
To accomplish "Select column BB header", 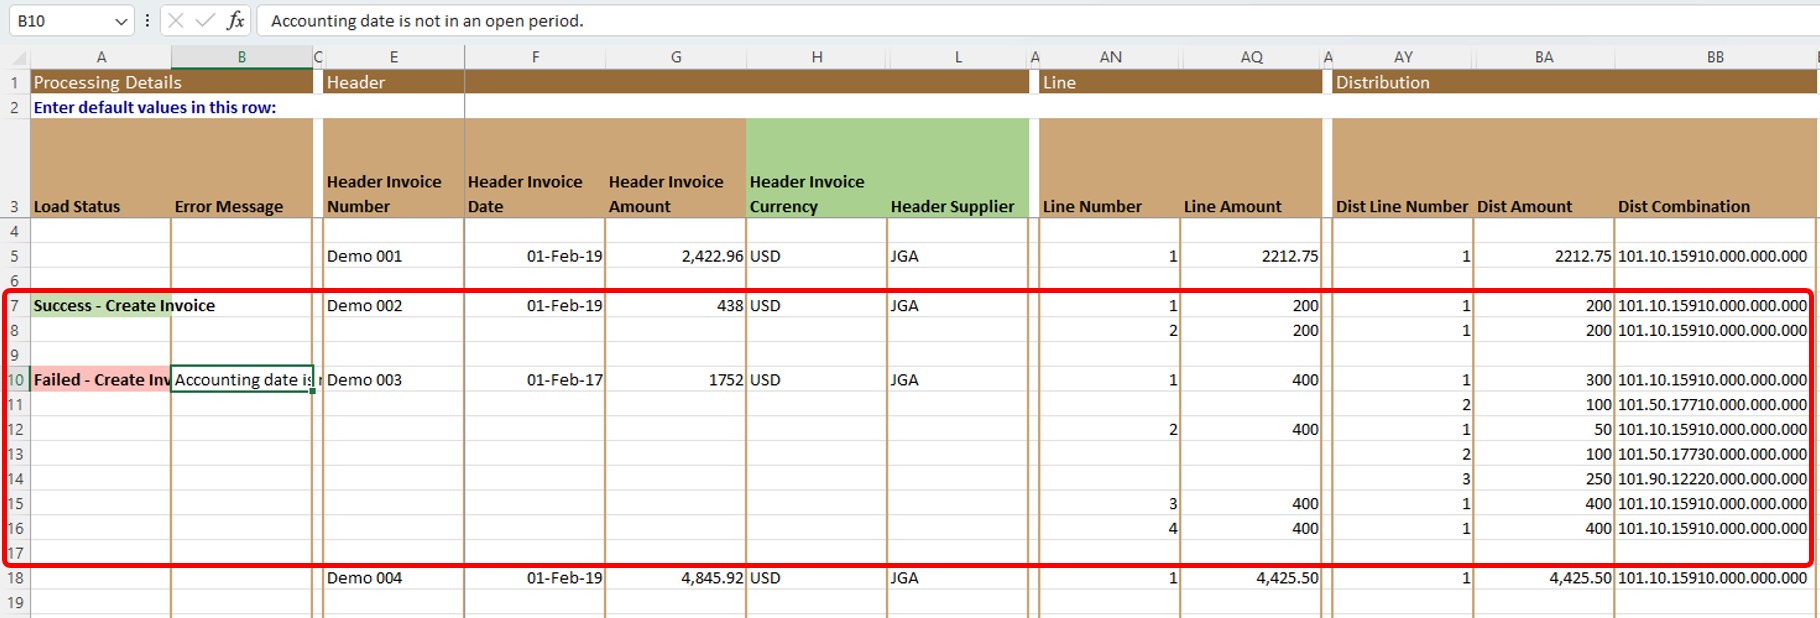I will tap(1715, 57).
